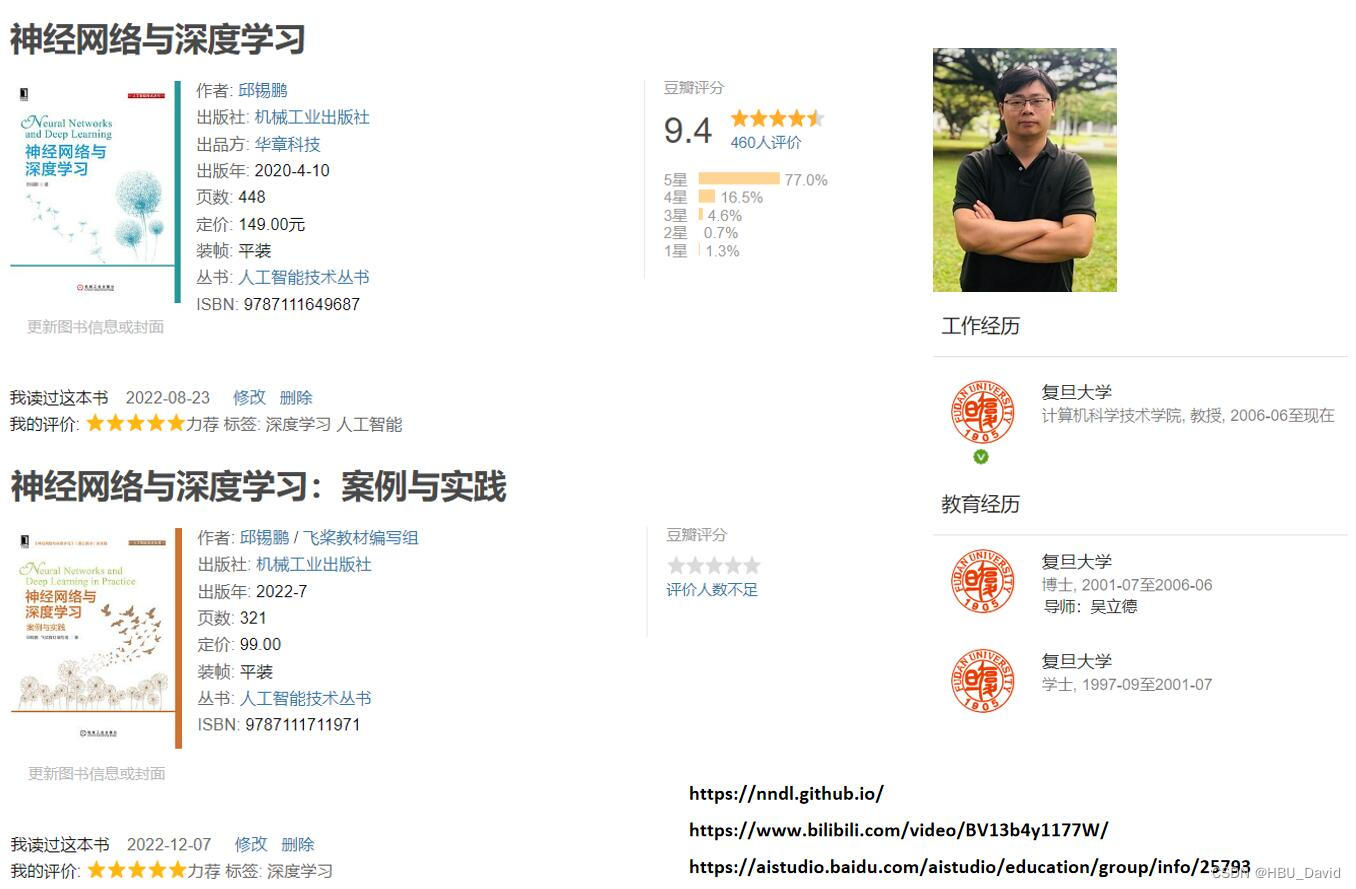Screen dimensions: 1356x889
Task: Click the 页数: 321 line
Action: pyautogui.click(x=232, y=618)
